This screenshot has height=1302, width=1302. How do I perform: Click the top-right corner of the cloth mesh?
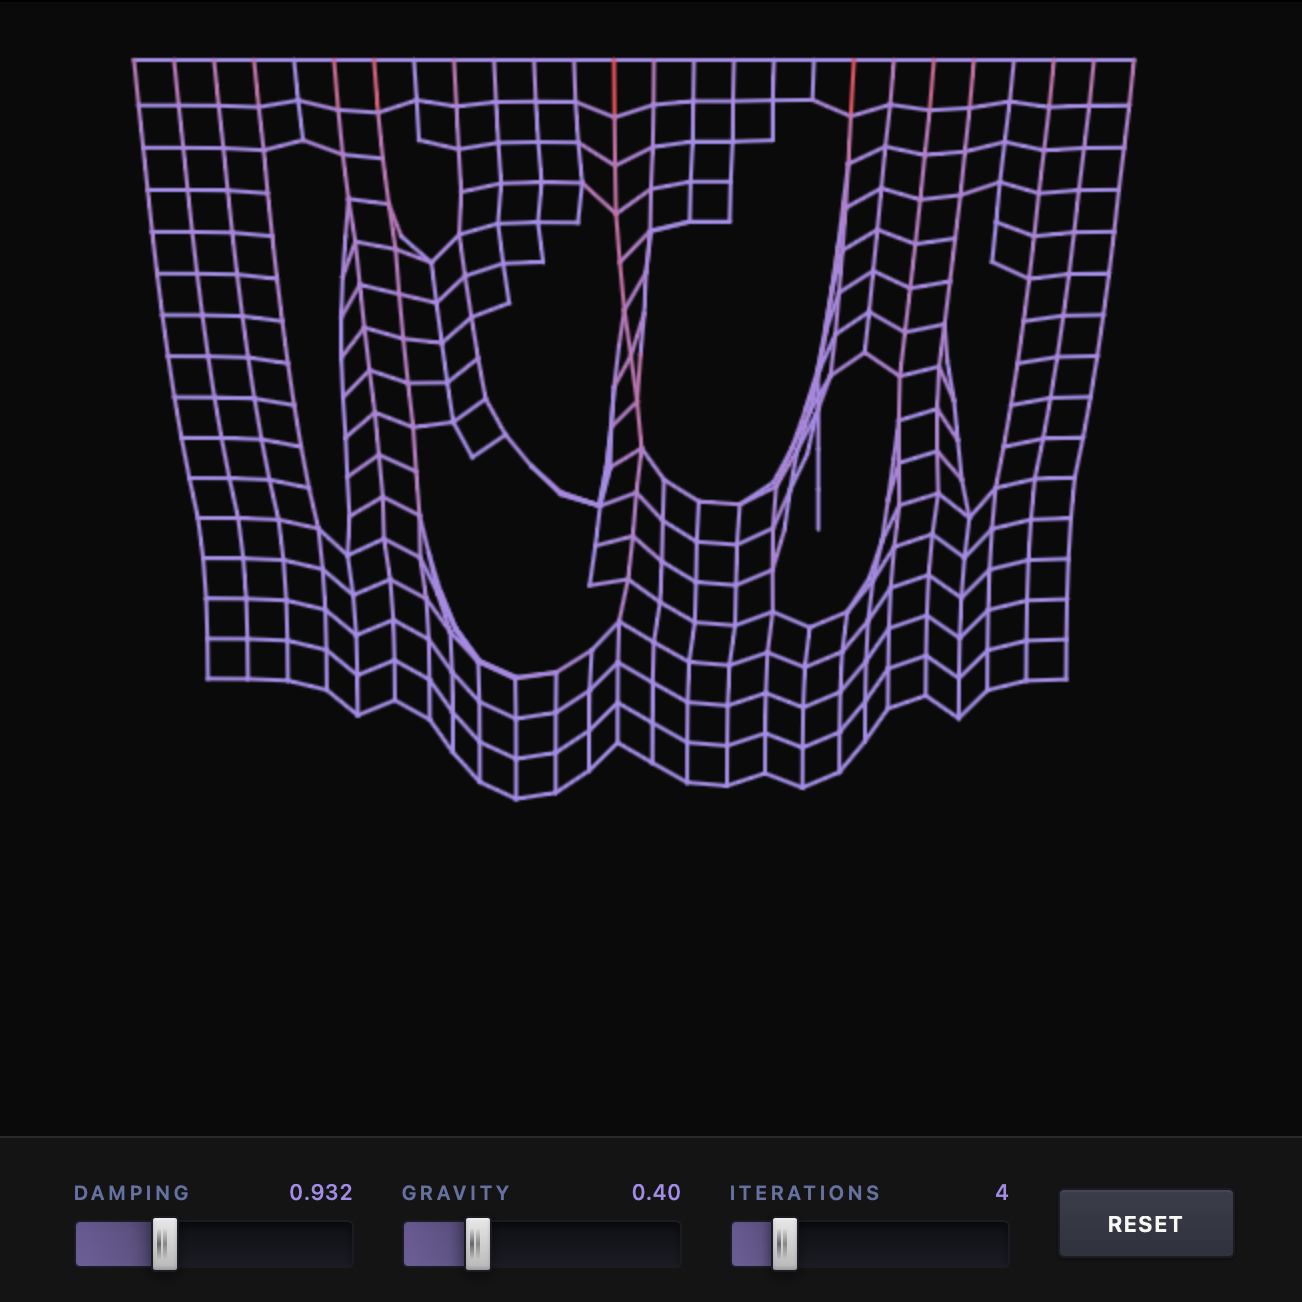coord(1133,60)
